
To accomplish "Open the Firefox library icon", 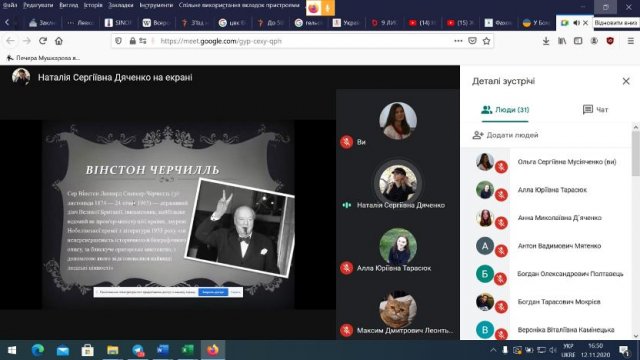I will point(562,41).
